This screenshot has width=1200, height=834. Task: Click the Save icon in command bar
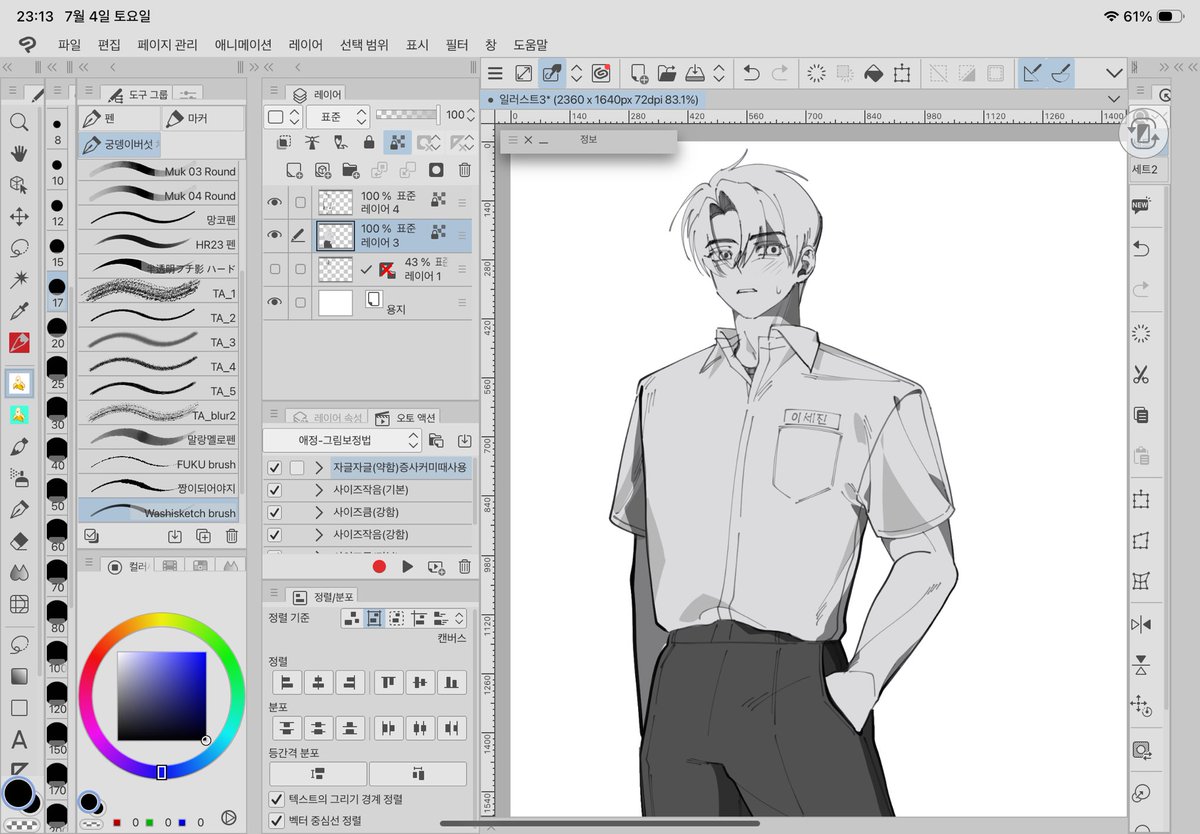[696, 73]
